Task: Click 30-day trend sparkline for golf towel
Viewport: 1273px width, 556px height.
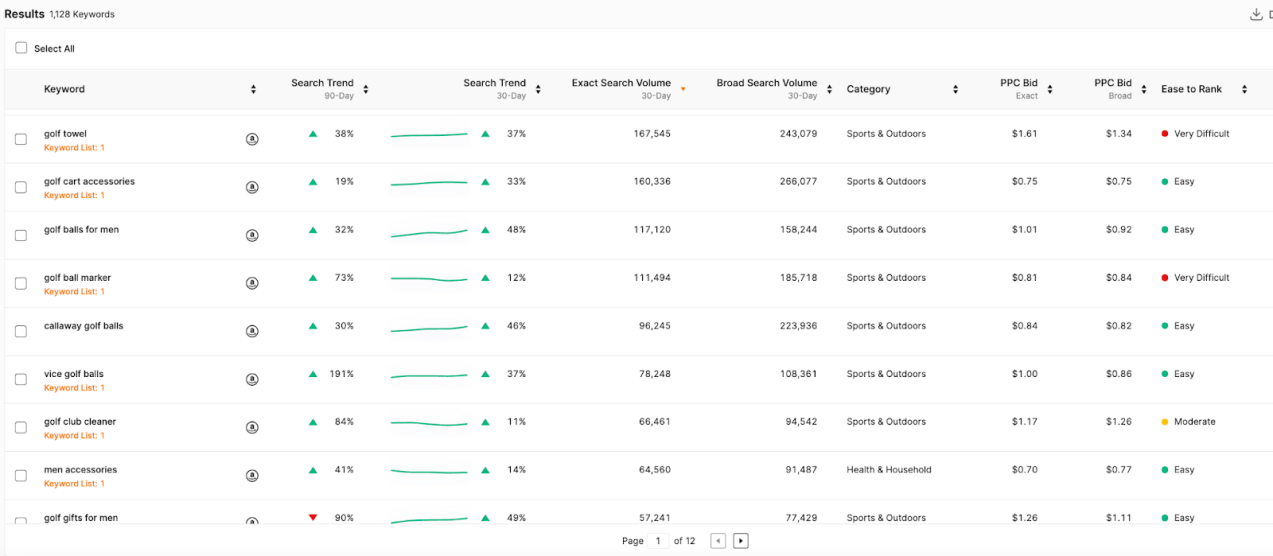Action: 429,134
